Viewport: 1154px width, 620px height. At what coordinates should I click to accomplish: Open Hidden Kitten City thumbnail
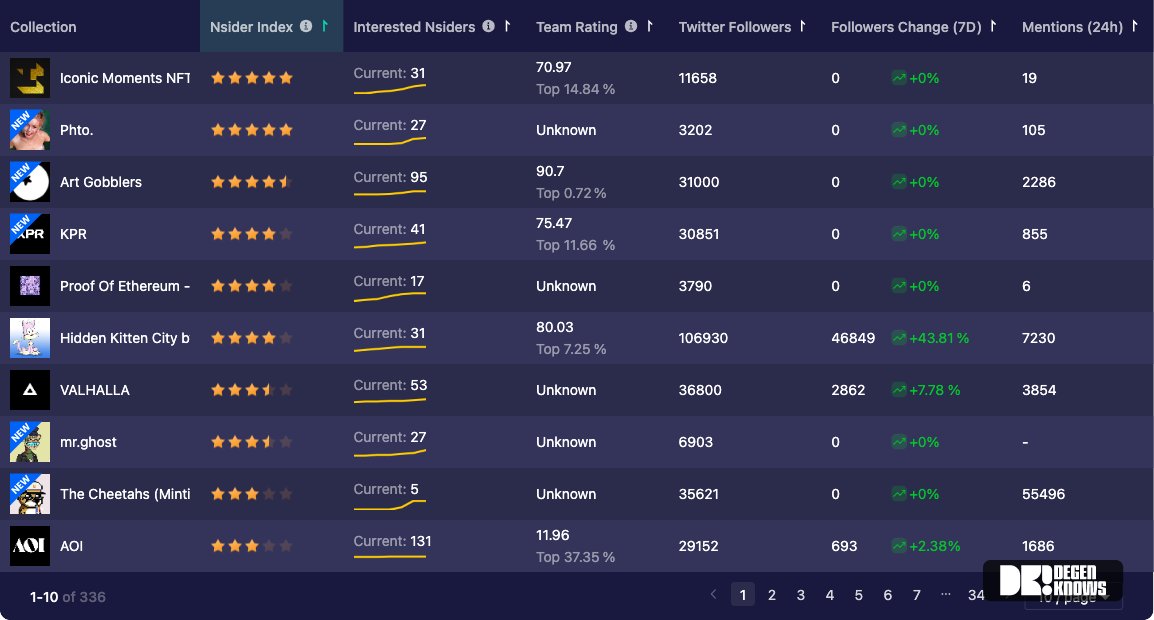(29, 338)
